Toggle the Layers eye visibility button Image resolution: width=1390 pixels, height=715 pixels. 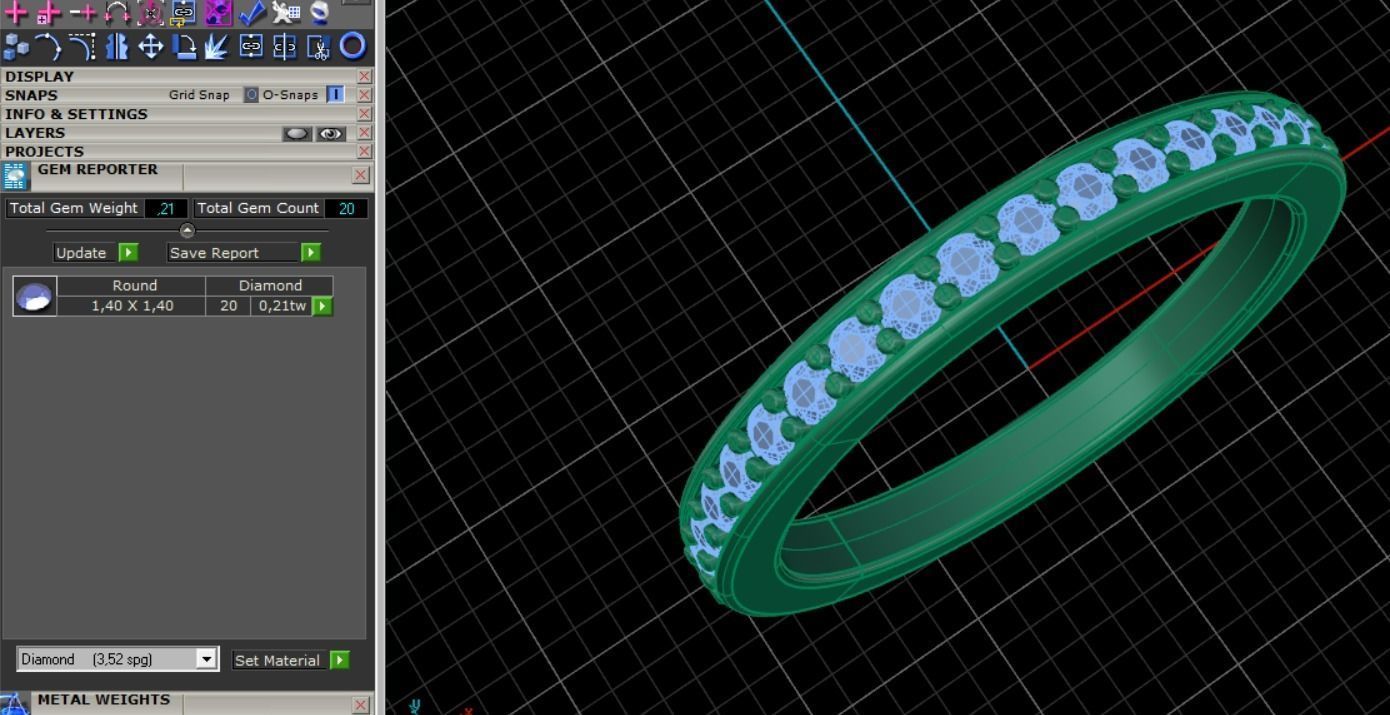click(330, 133)
